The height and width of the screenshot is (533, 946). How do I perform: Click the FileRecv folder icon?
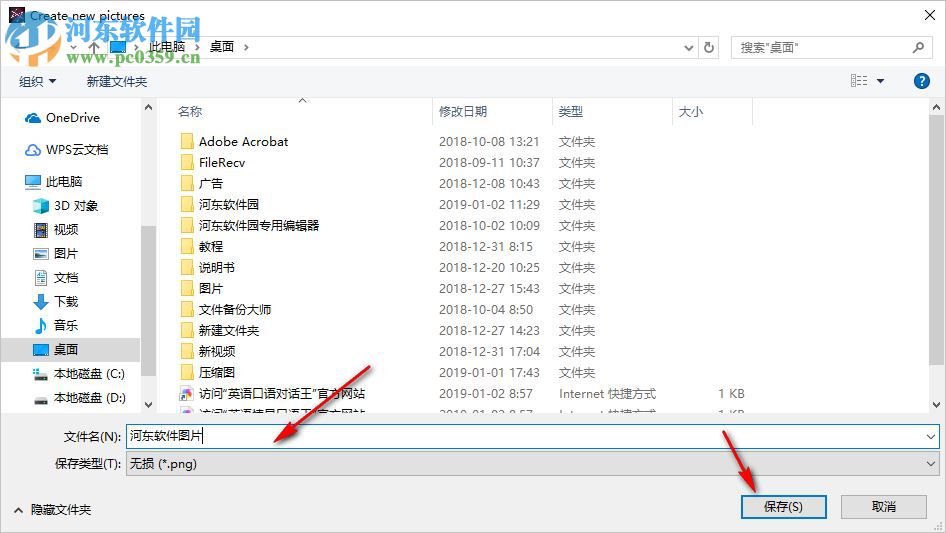point(187,162)
